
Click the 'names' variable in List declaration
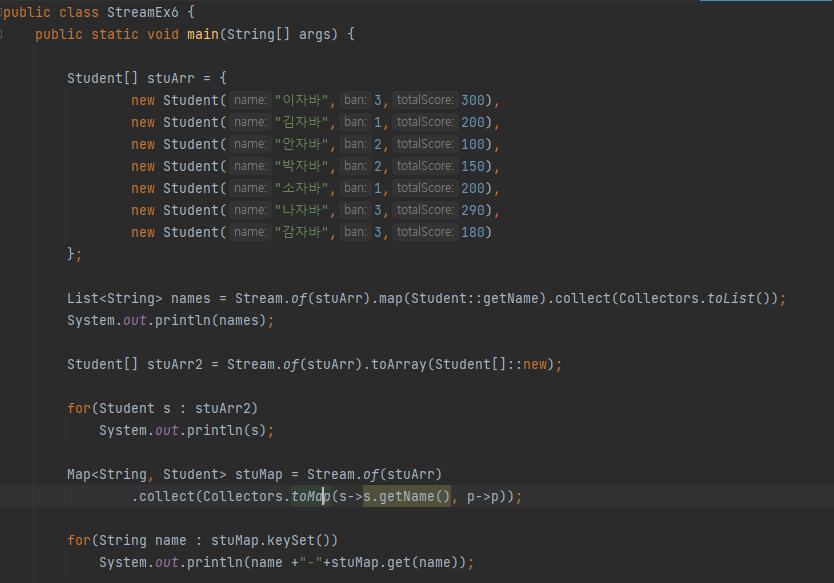coord(190,298)
